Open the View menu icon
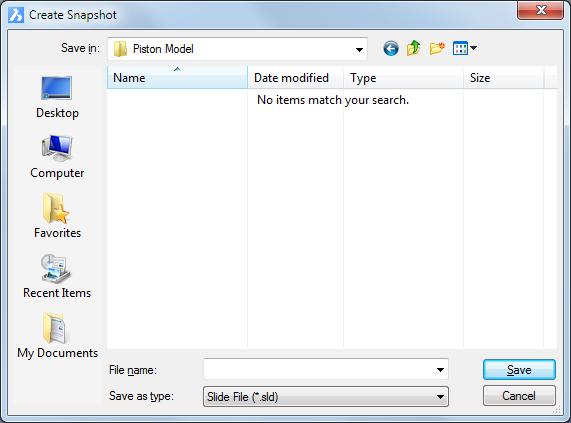 (x=465, y=48)
